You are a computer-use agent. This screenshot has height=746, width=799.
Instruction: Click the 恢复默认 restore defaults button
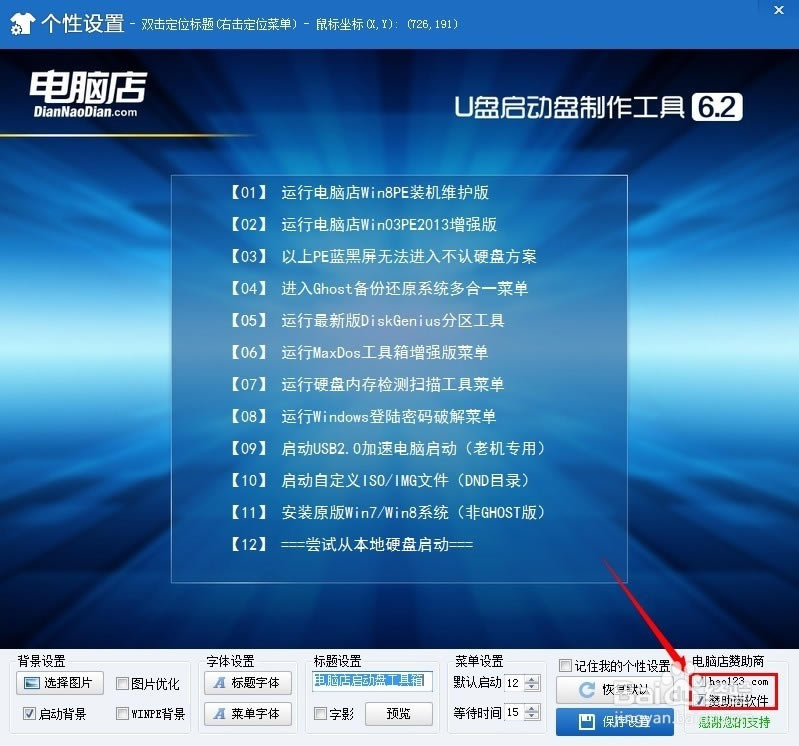(x=615, y=690)
